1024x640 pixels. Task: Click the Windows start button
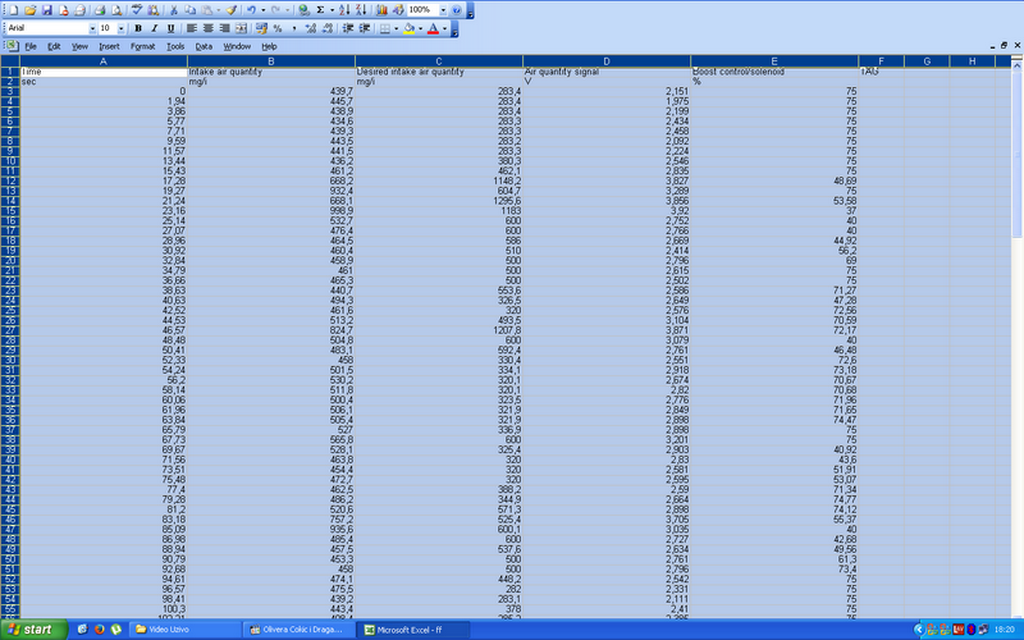tap(34, 630)
